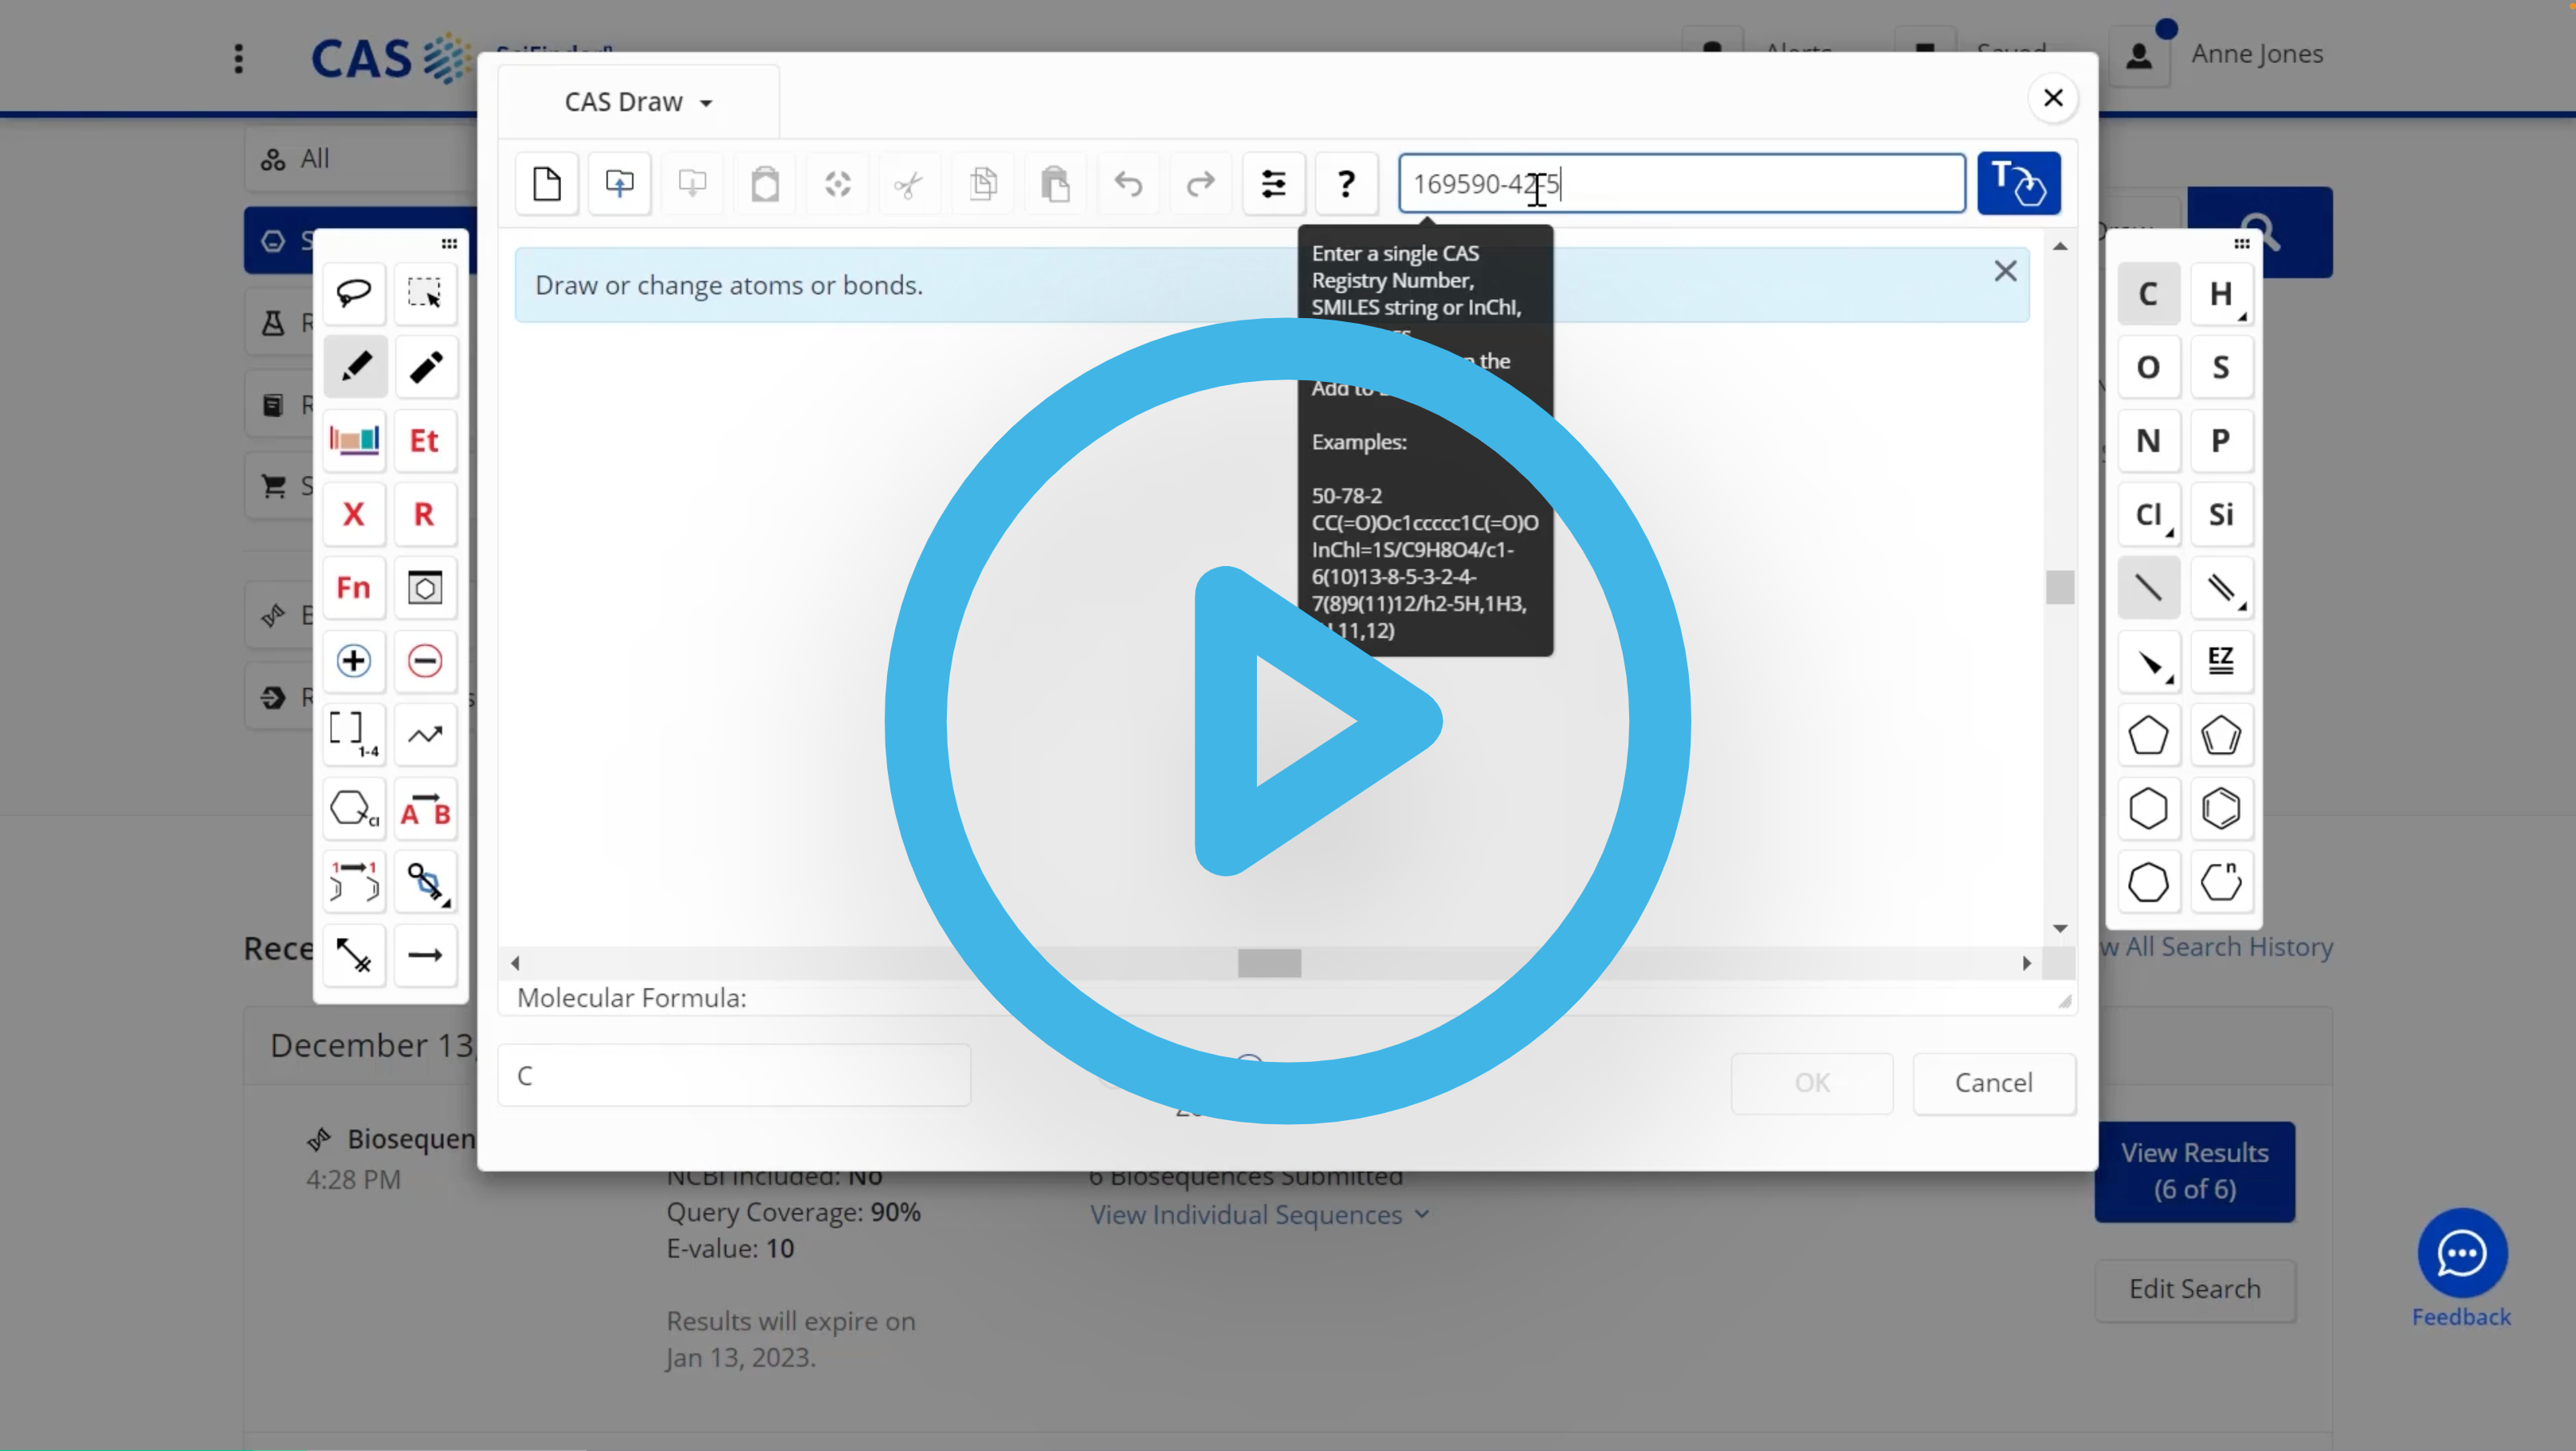
Task: Click the import structure file icon
Action: click(619, 184)
